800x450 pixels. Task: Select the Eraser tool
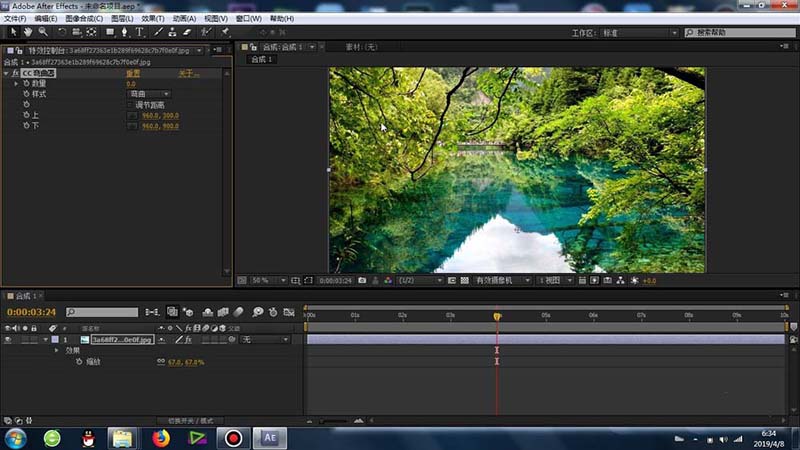tap(187, 32)
